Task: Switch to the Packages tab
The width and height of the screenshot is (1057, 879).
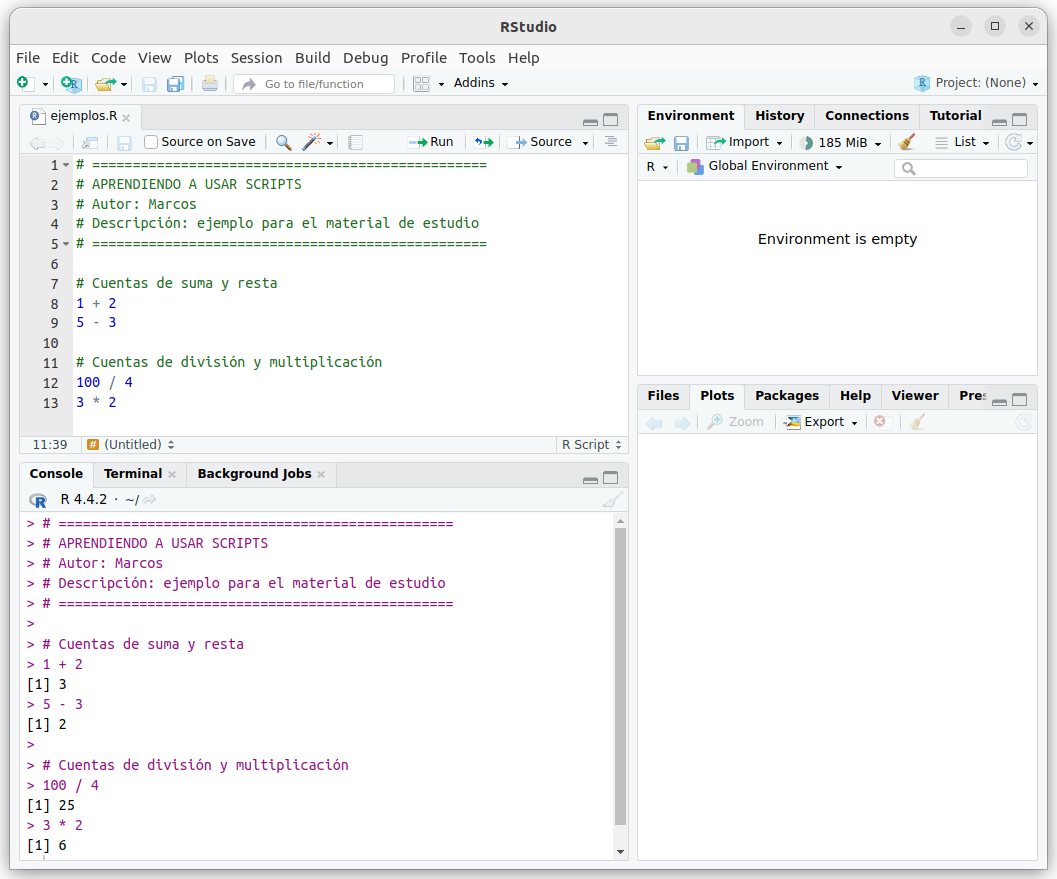Action: [x=787, y=396]
